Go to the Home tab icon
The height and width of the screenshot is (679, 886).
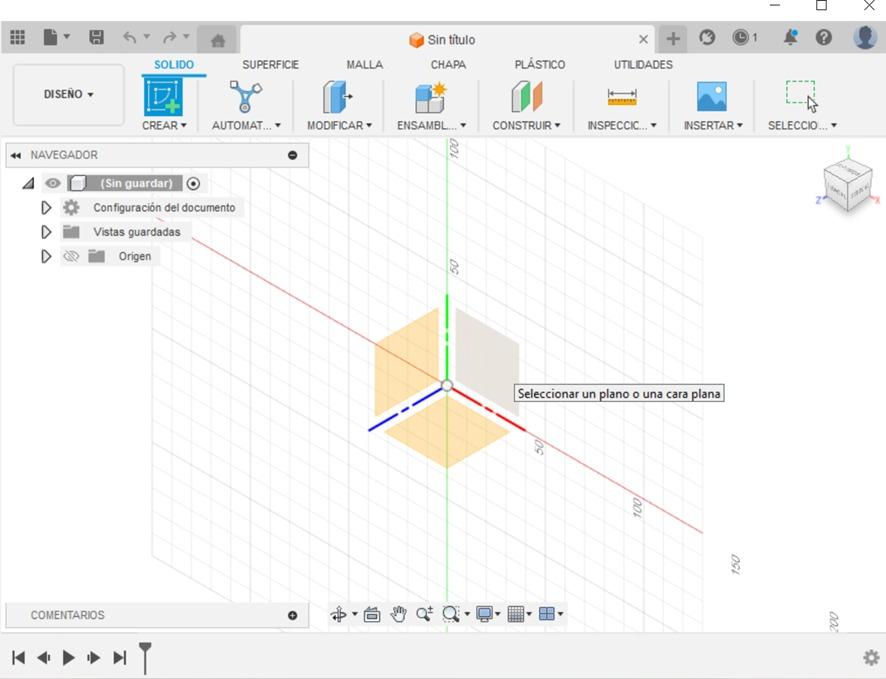point(218,40)
